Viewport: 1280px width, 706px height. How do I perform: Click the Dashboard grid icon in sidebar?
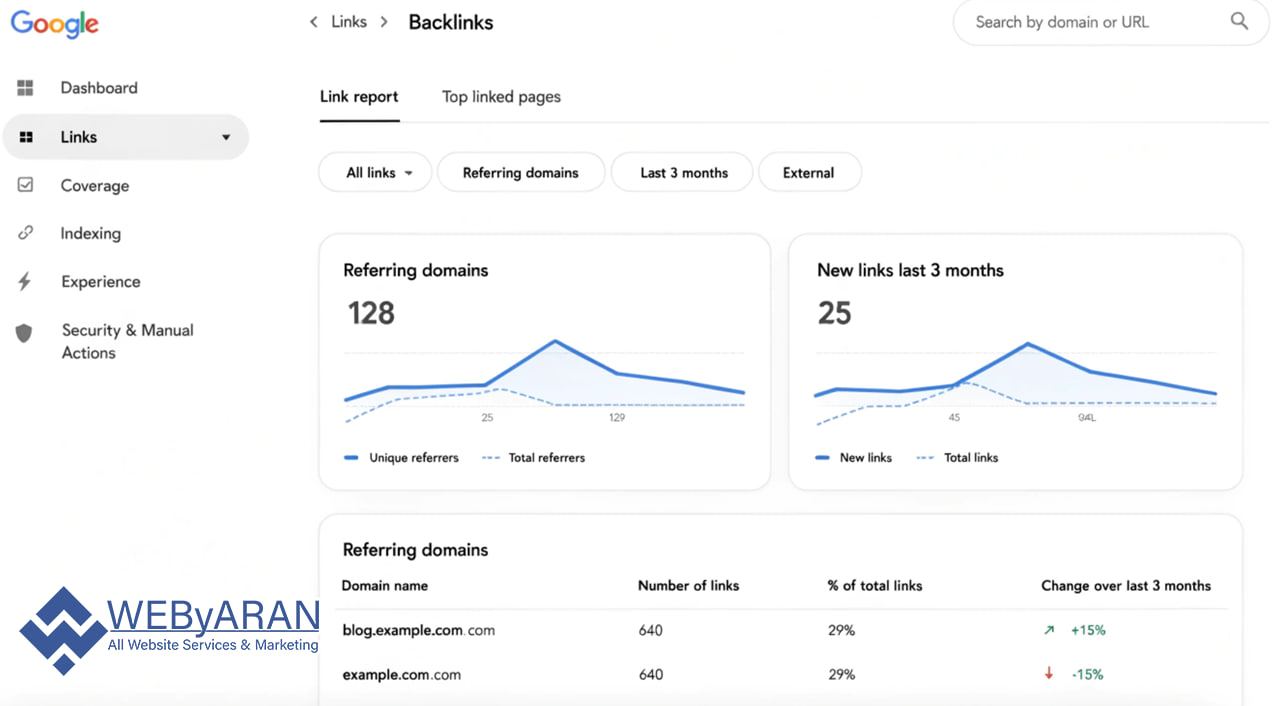(25, 87)
